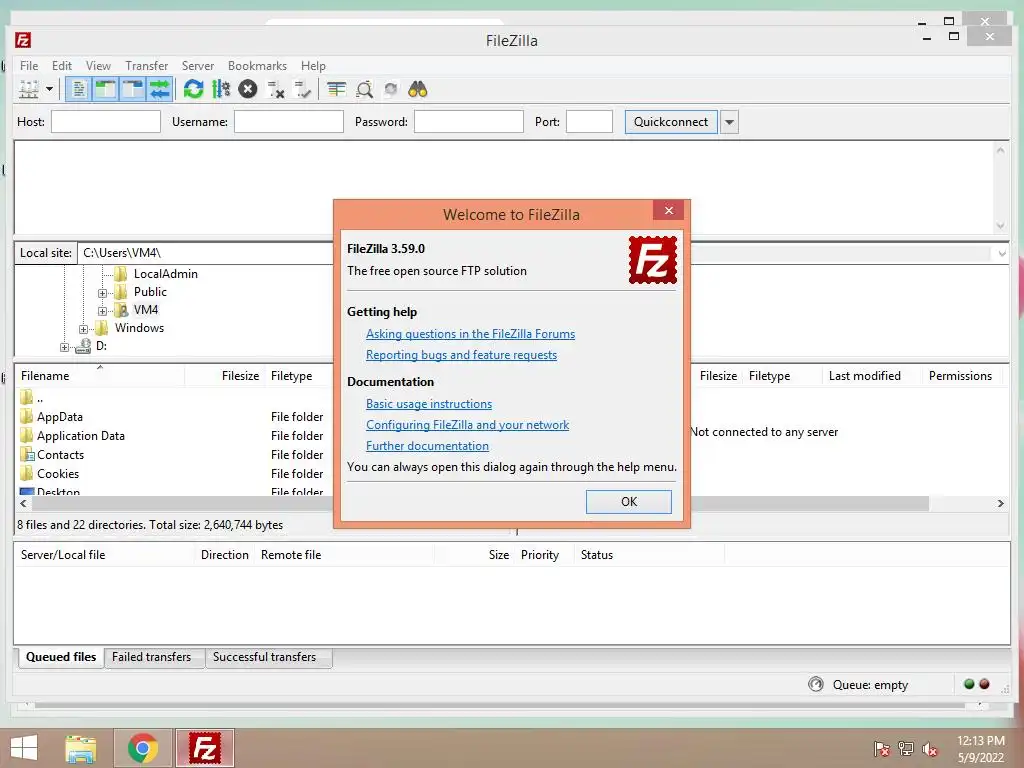Switch to Queued files tab
This screenshot has width=1024, height=768.
pyautogui.click(x=61, y=657)
